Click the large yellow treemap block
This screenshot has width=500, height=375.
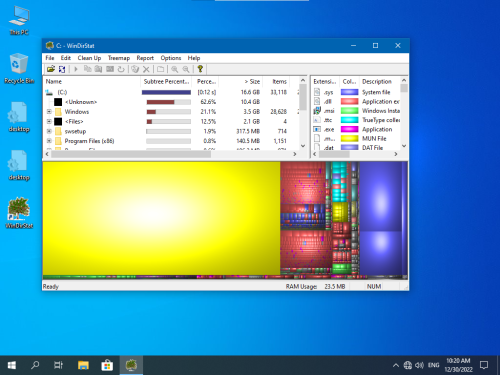coord(161,218)
